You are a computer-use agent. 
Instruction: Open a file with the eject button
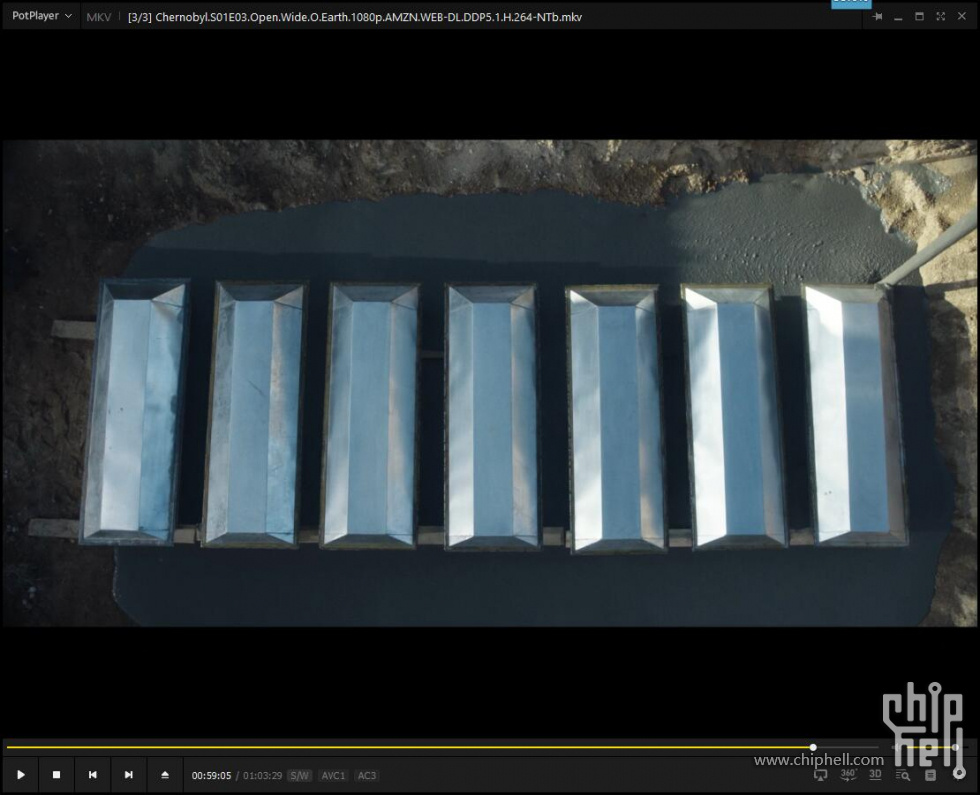pyautogui.click(x=165, y=775)
